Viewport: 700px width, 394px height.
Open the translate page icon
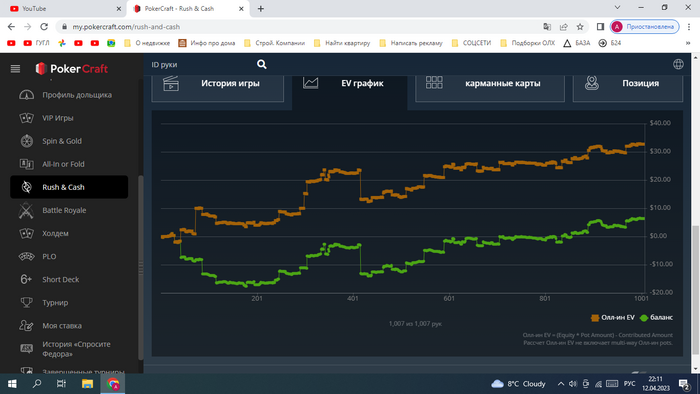pyautogui.click(x=547, y=27)
